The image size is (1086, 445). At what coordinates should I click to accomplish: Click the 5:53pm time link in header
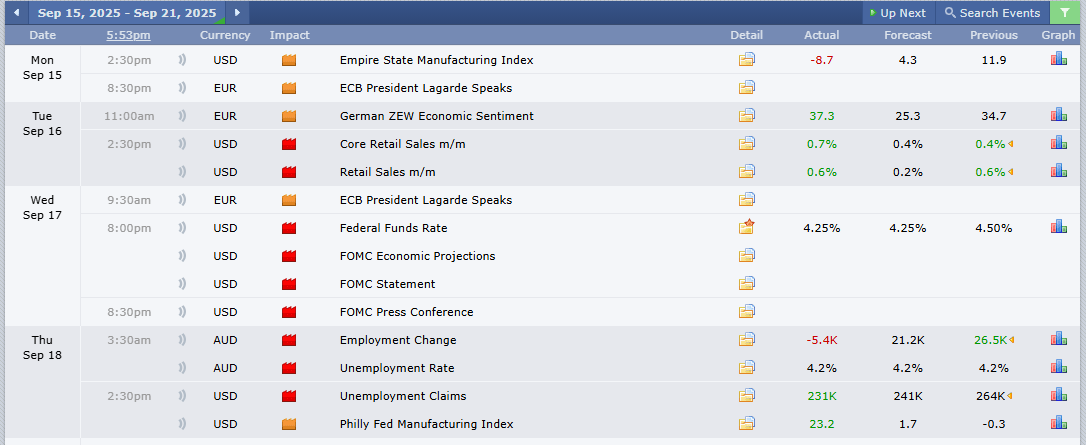tap(129, 35)
